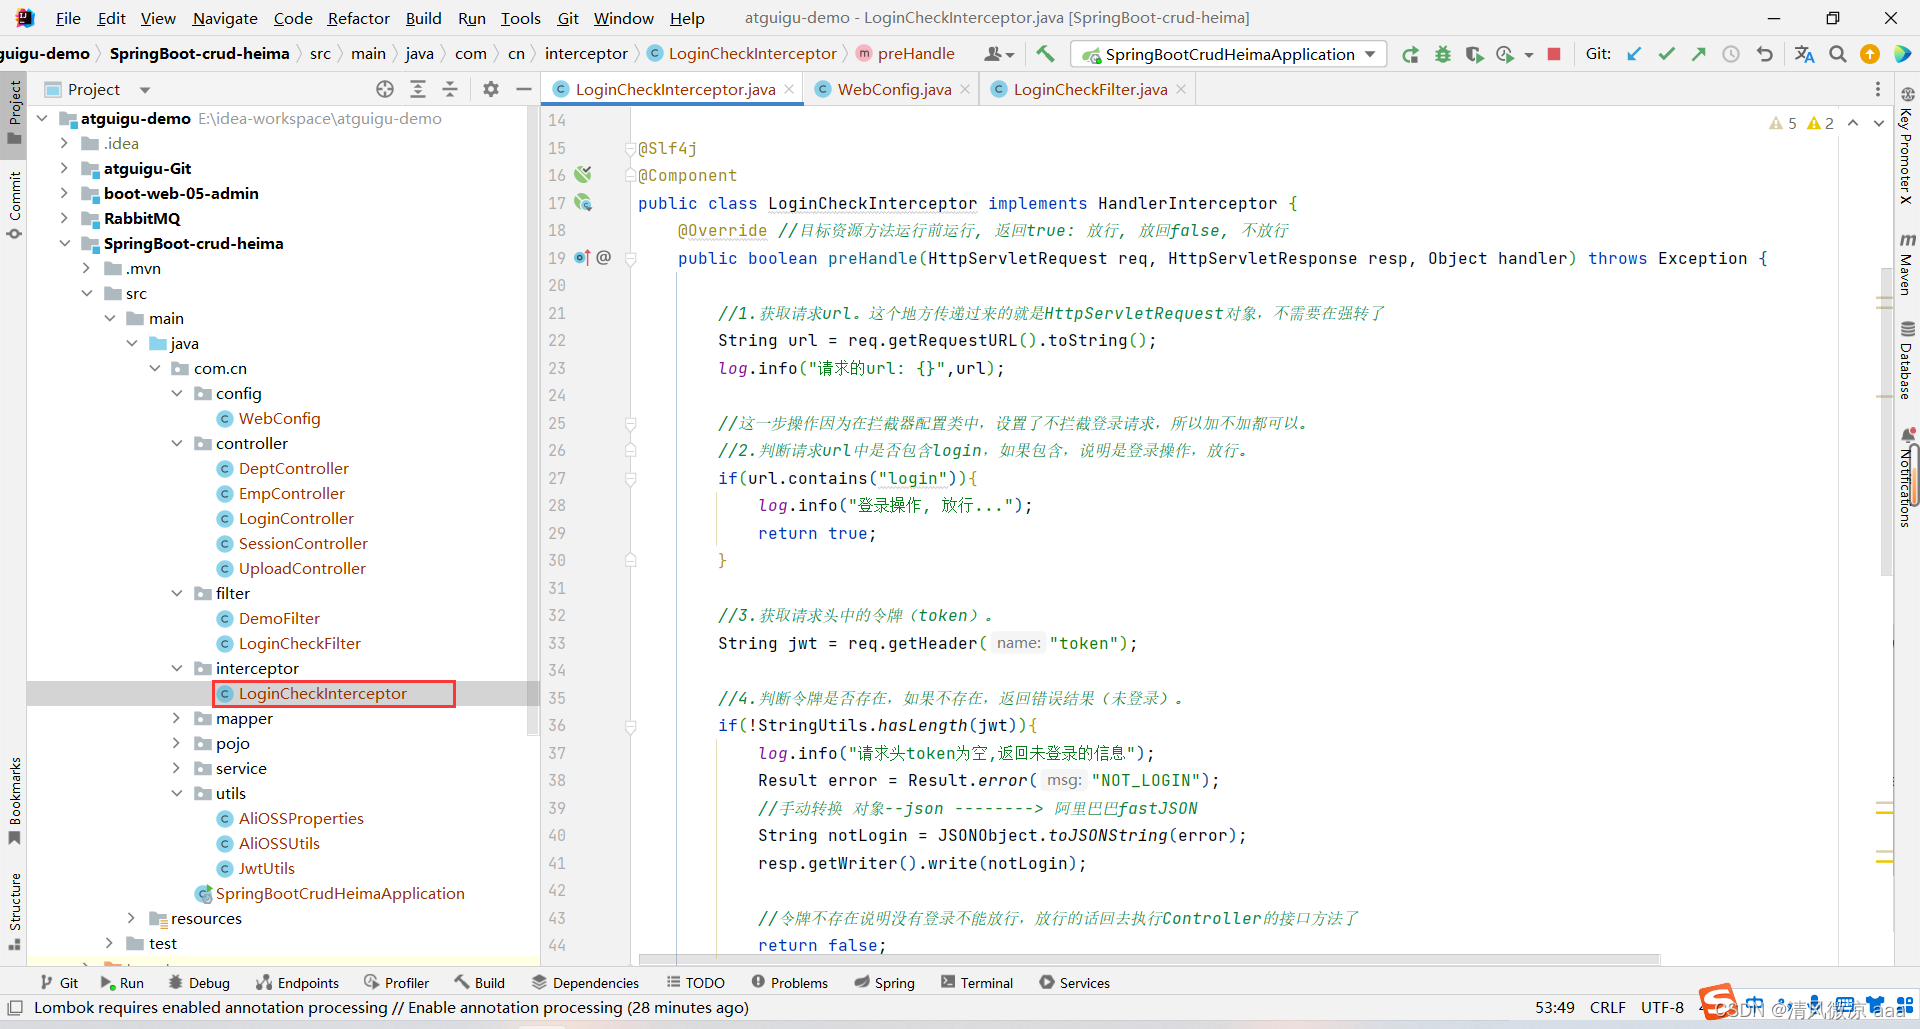Open the Services tool window
Screen dimensions: 1920x1029
(1075, 983)
